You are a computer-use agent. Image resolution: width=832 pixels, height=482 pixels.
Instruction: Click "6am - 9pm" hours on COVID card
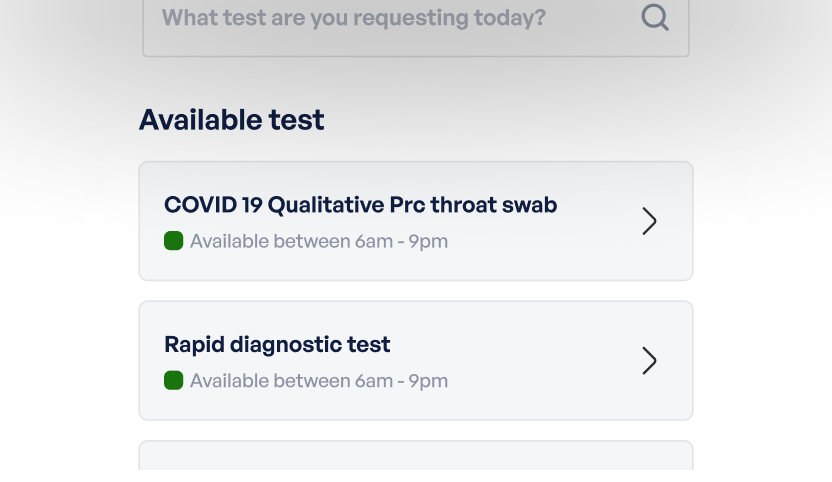pos(401,241)
